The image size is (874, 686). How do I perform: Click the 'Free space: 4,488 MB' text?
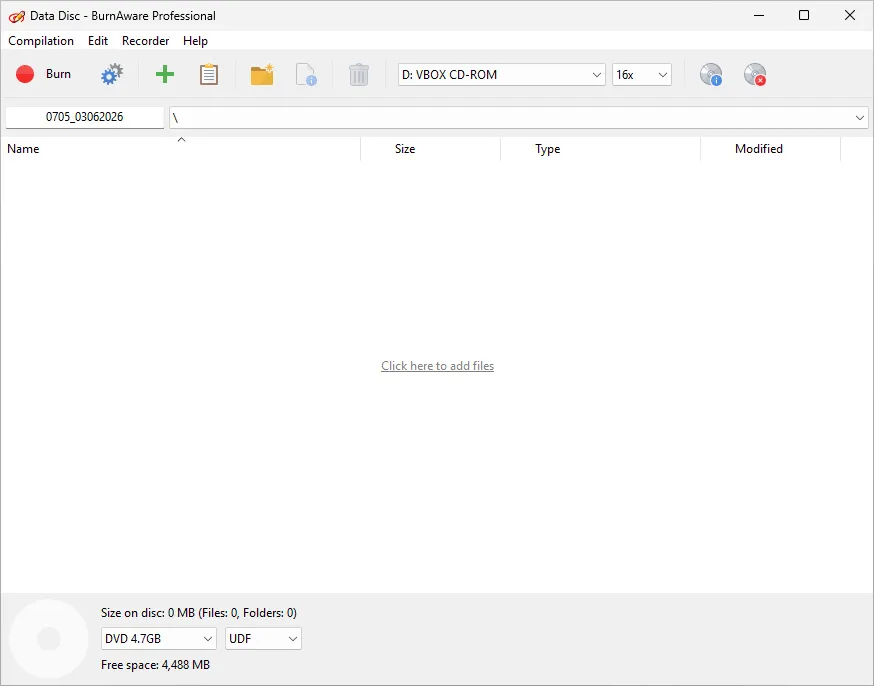coord(156,665)
